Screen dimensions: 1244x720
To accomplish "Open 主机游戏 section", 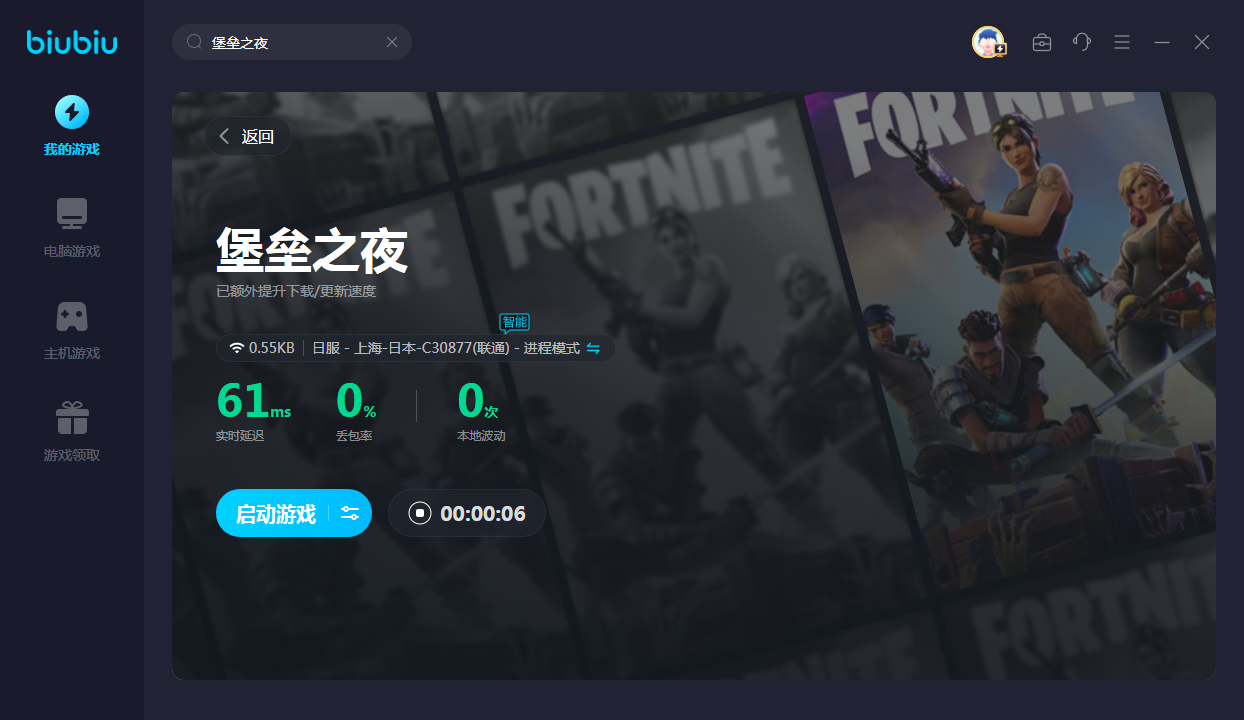I will point(71,330).
